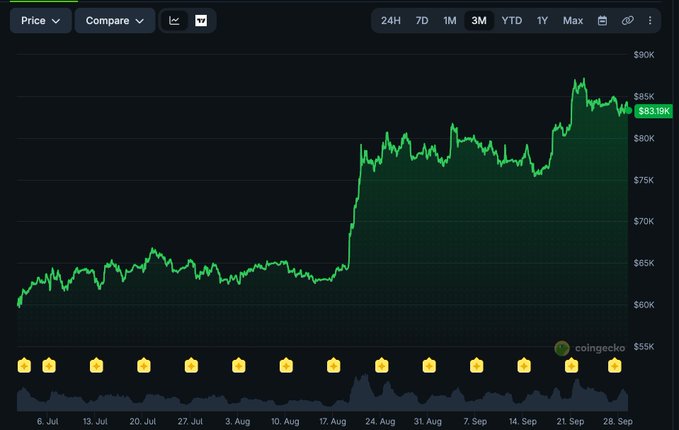Click the 14. Sep date label

523,421
